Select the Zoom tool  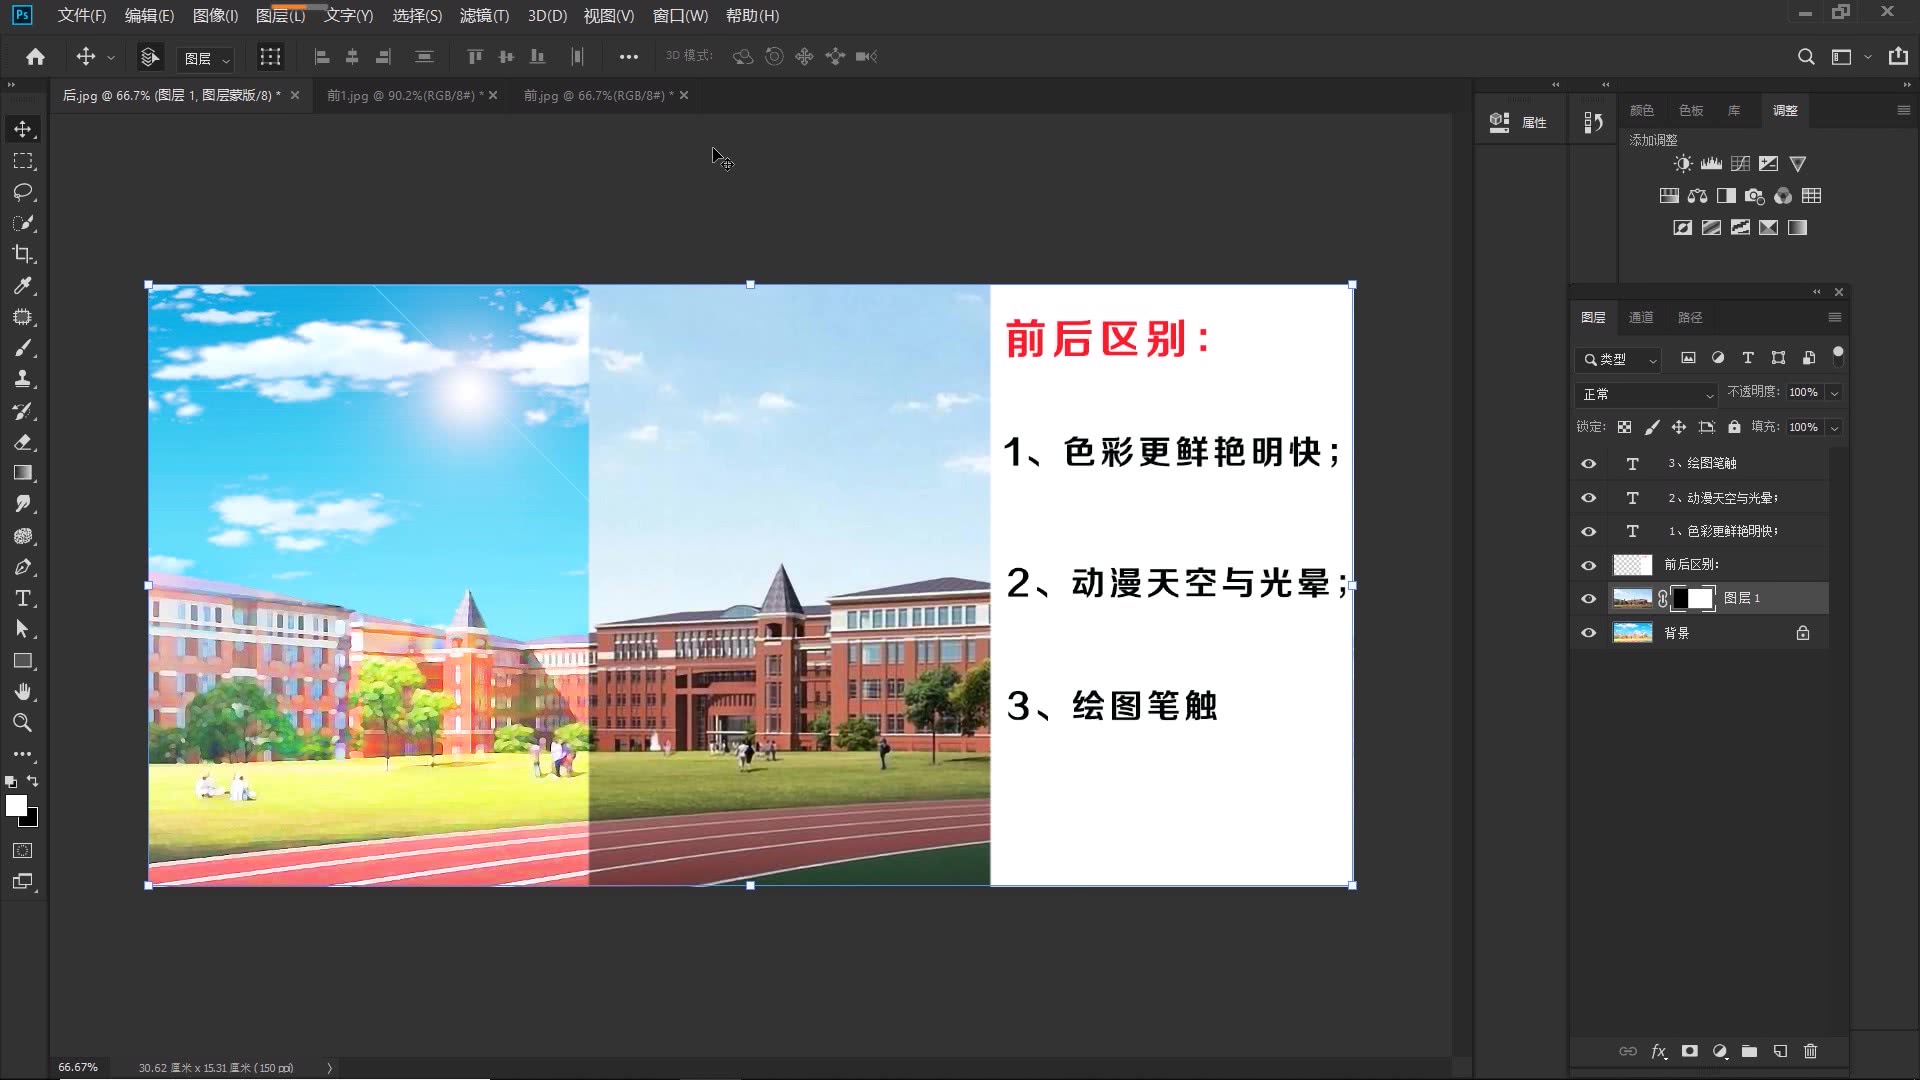click(x=23, y=723)
